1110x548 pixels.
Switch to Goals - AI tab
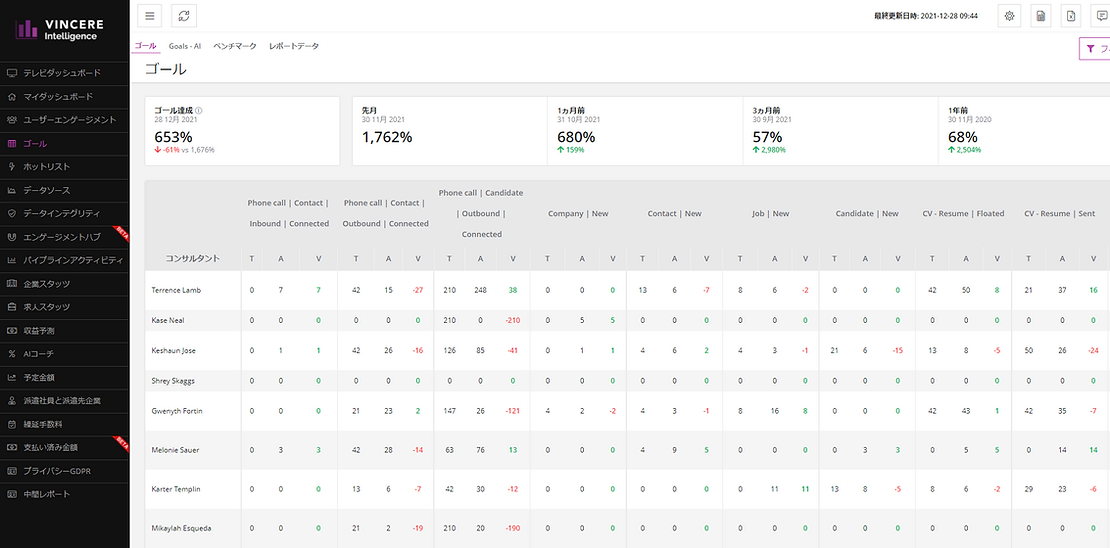pyautogui.click(x=185, y=46)
